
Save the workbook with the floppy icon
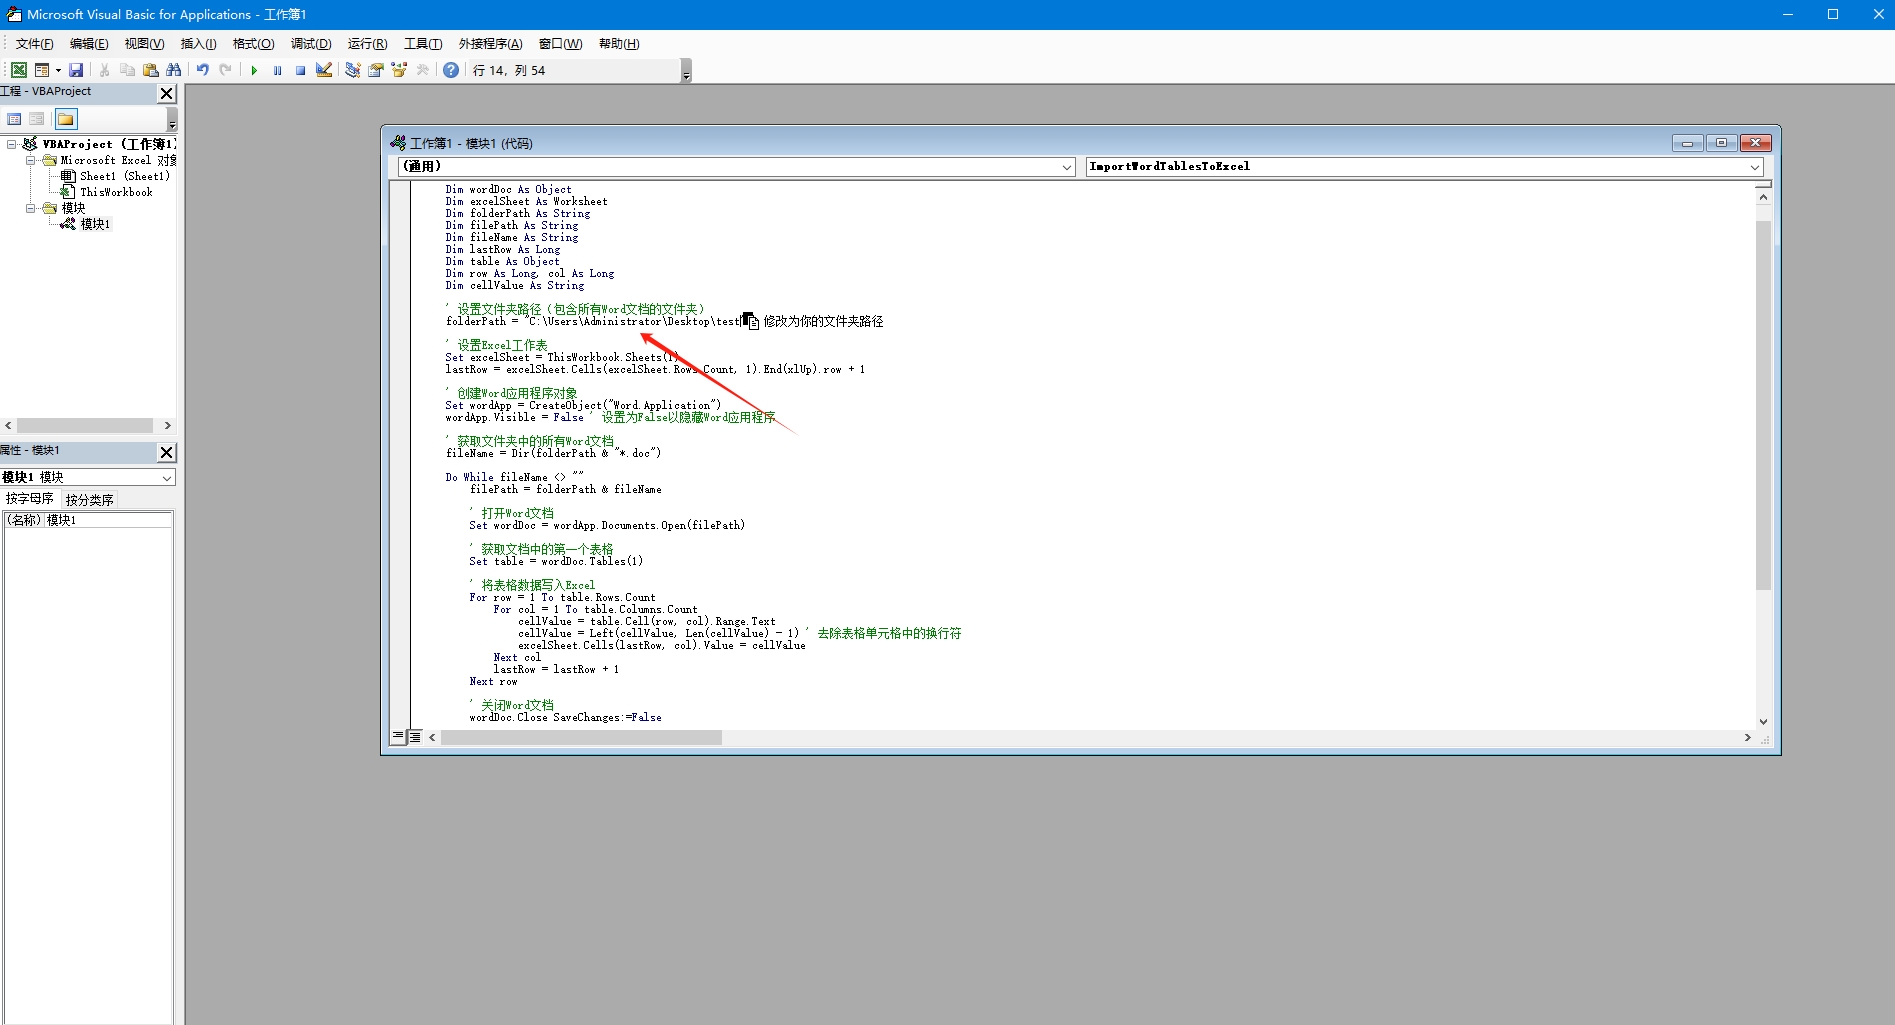pyautogui.click(x=75, y=70)
